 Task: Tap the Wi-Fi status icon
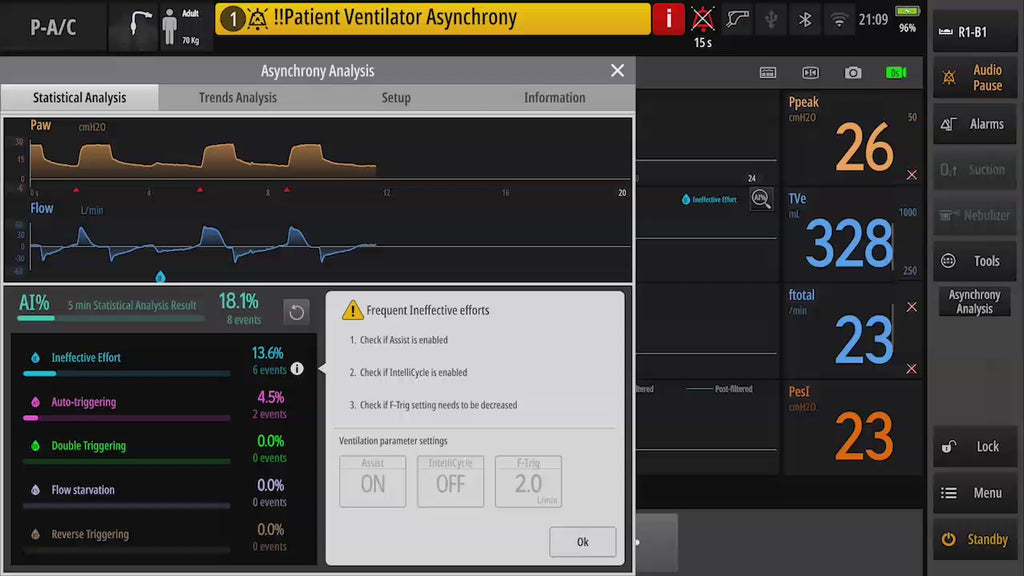coord(838,19)
